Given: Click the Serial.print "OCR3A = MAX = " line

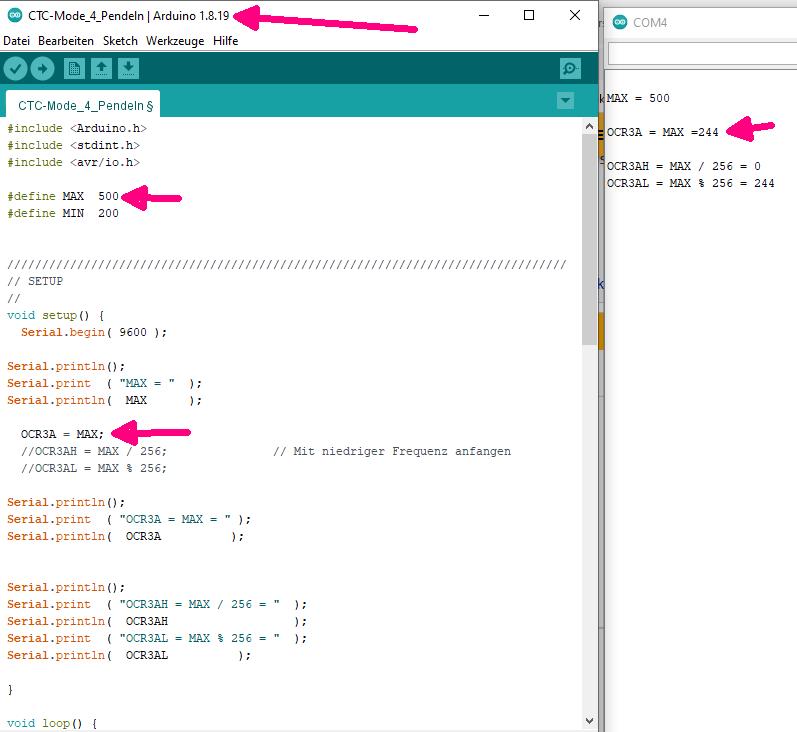Looking at the screenshot, I should pos(129,520).
